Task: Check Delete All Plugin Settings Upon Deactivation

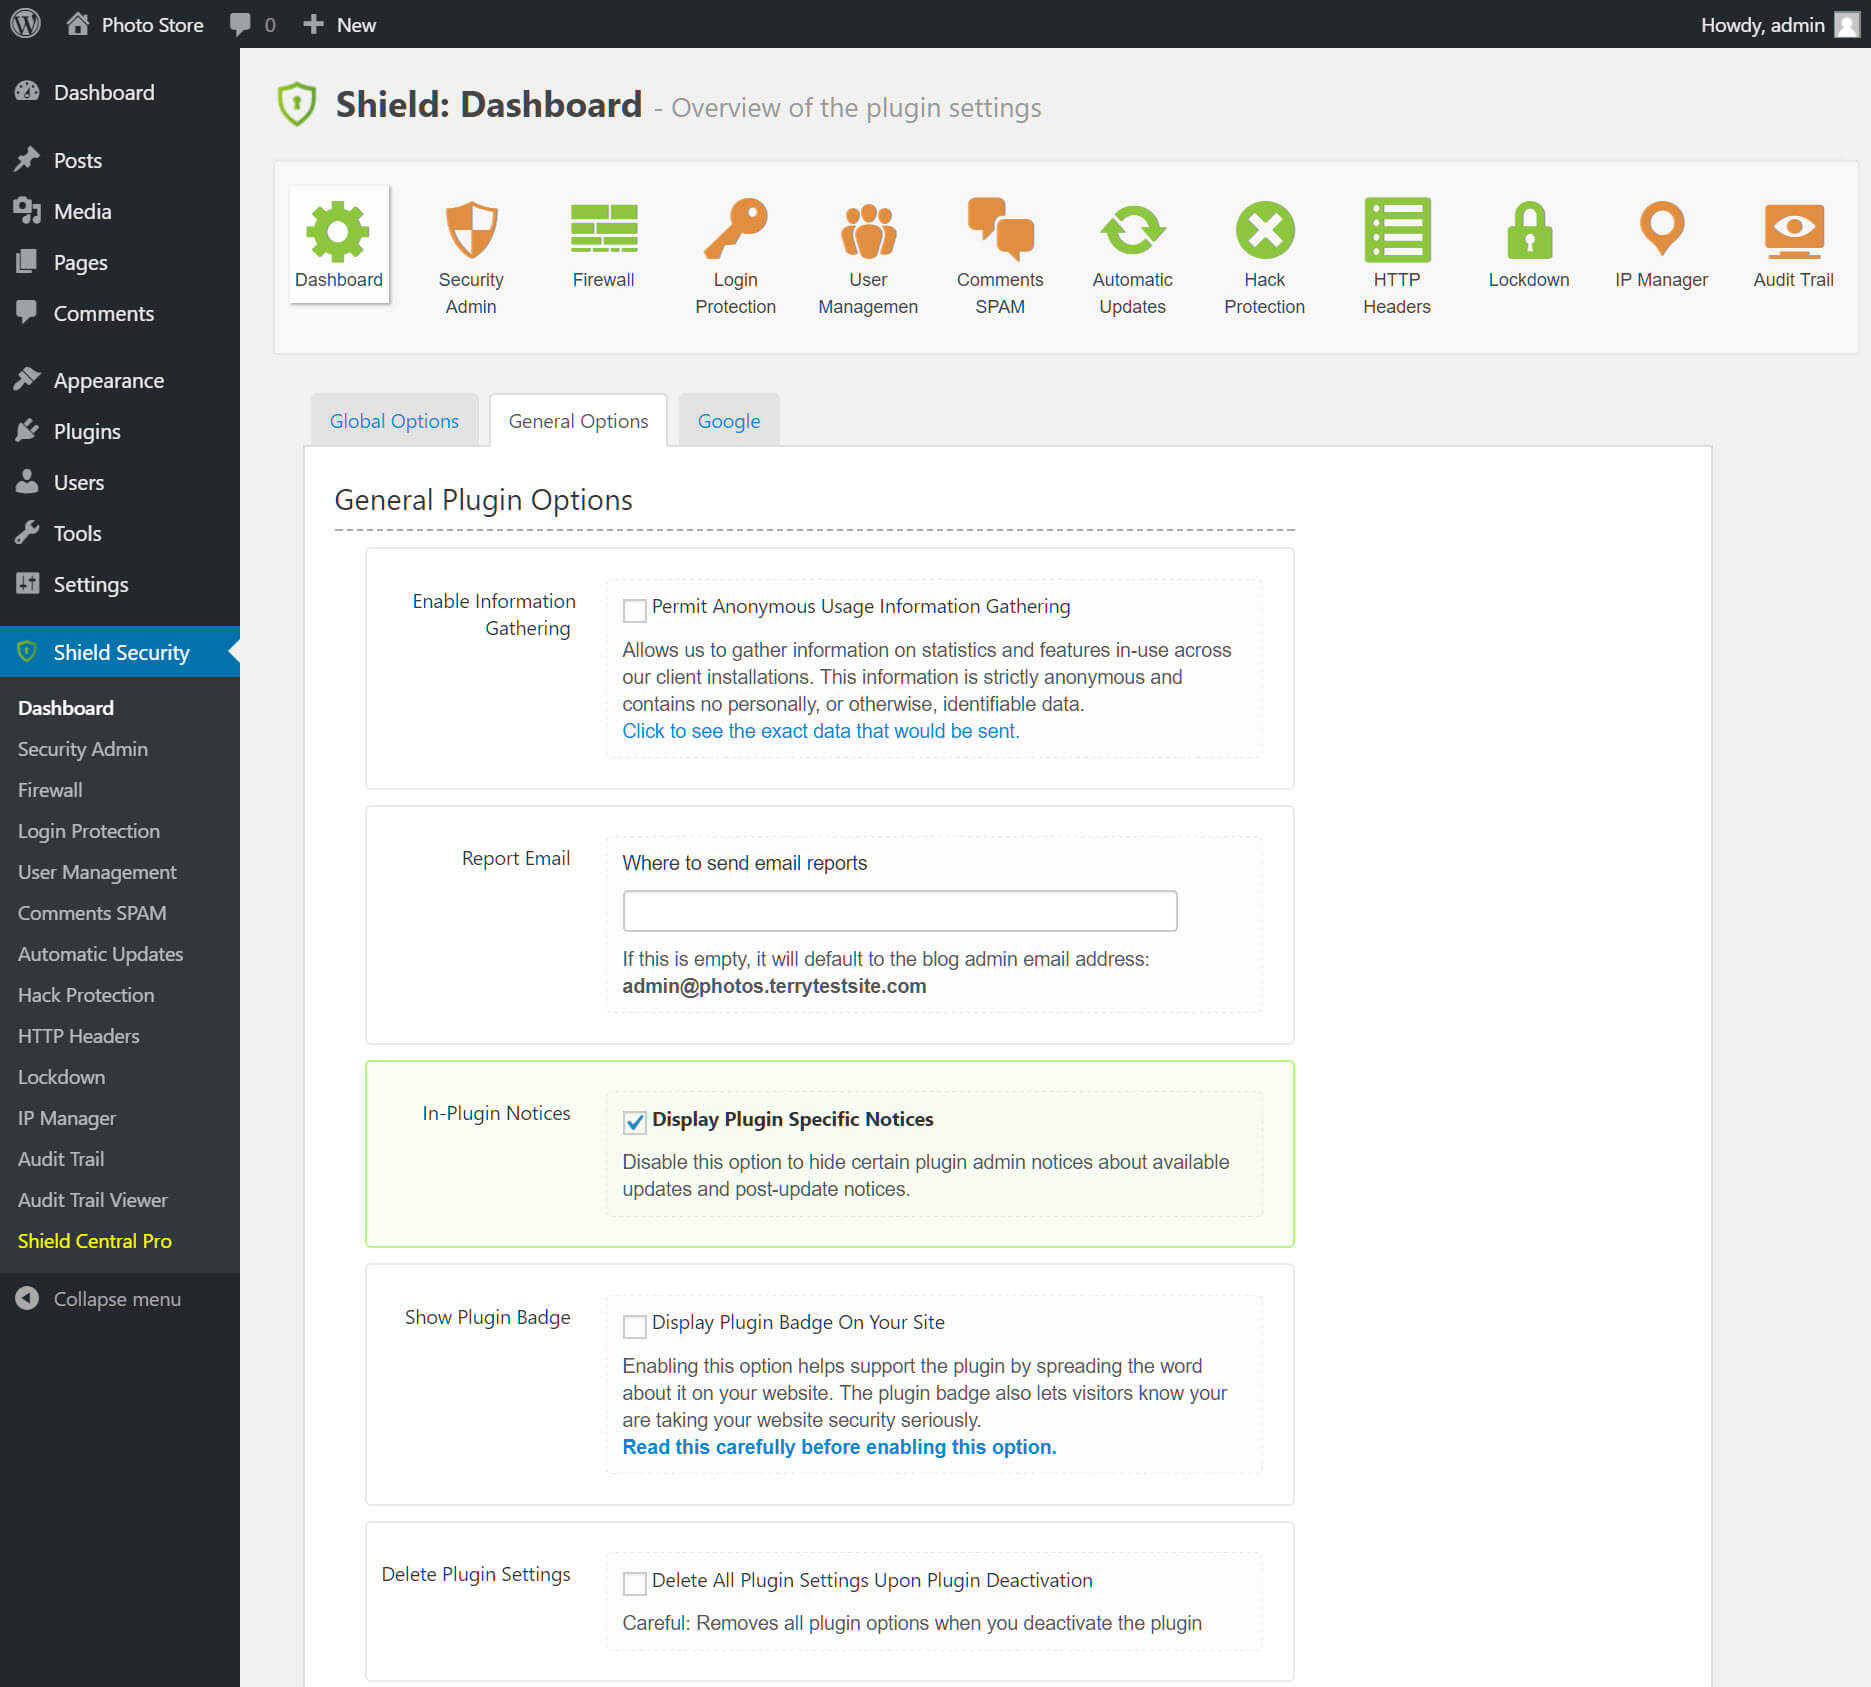Action: click(634, 1583)
